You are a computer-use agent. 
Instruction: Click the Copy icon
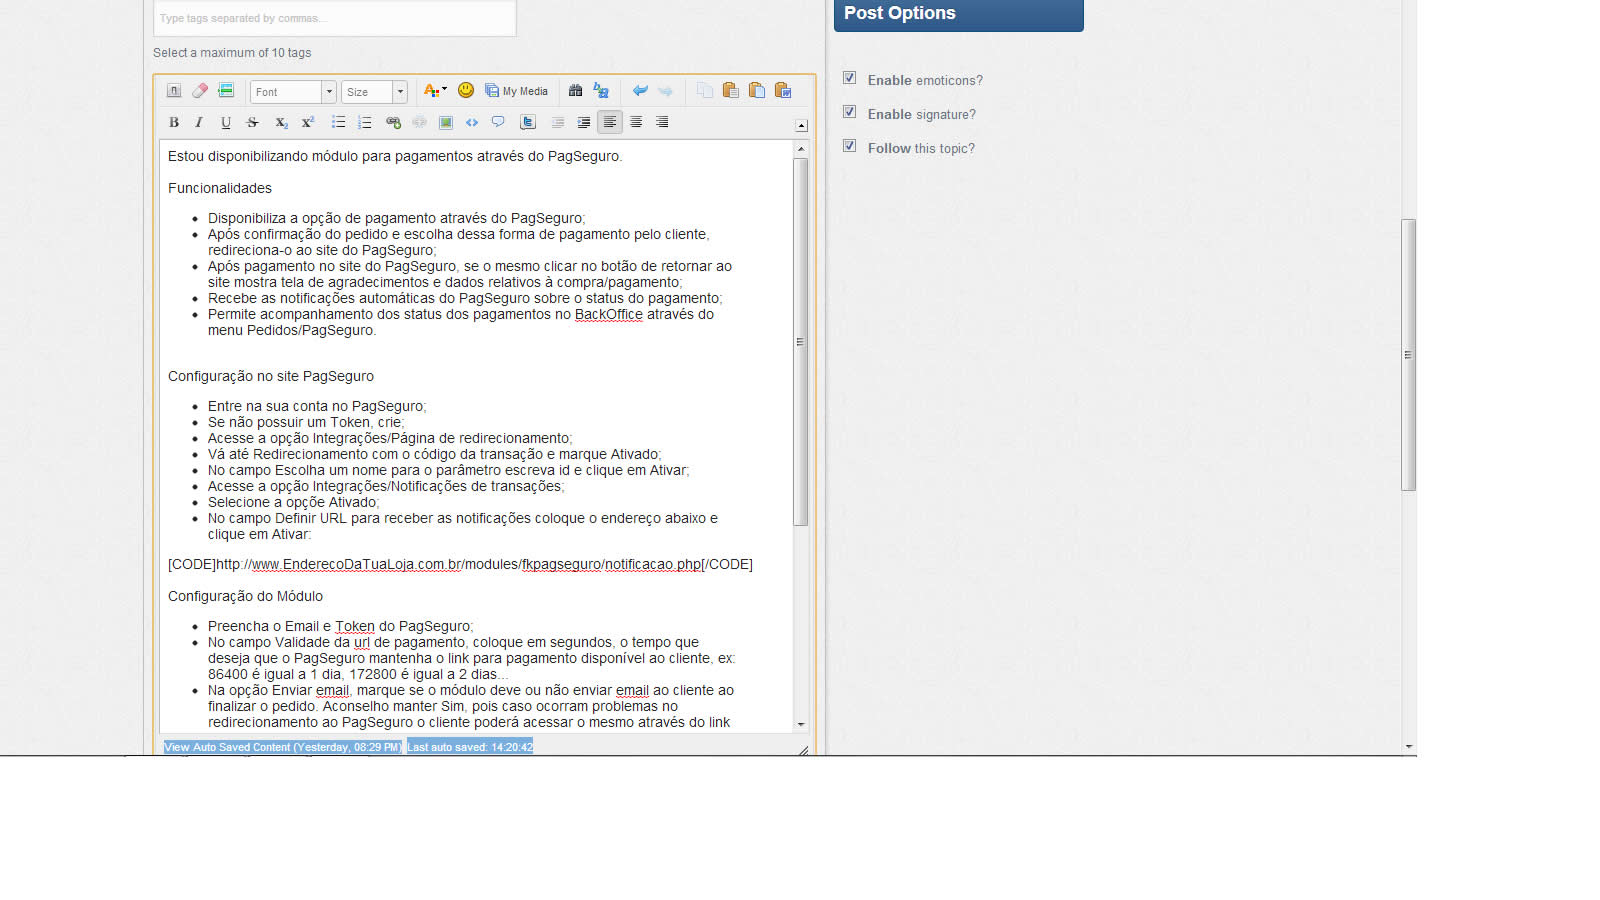pyautogui.click(x=705, y=91)
